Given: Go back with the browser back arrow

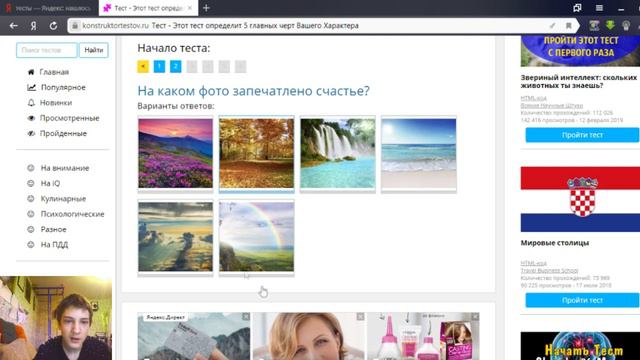Looking at the screenshot, I should [13, 26].
